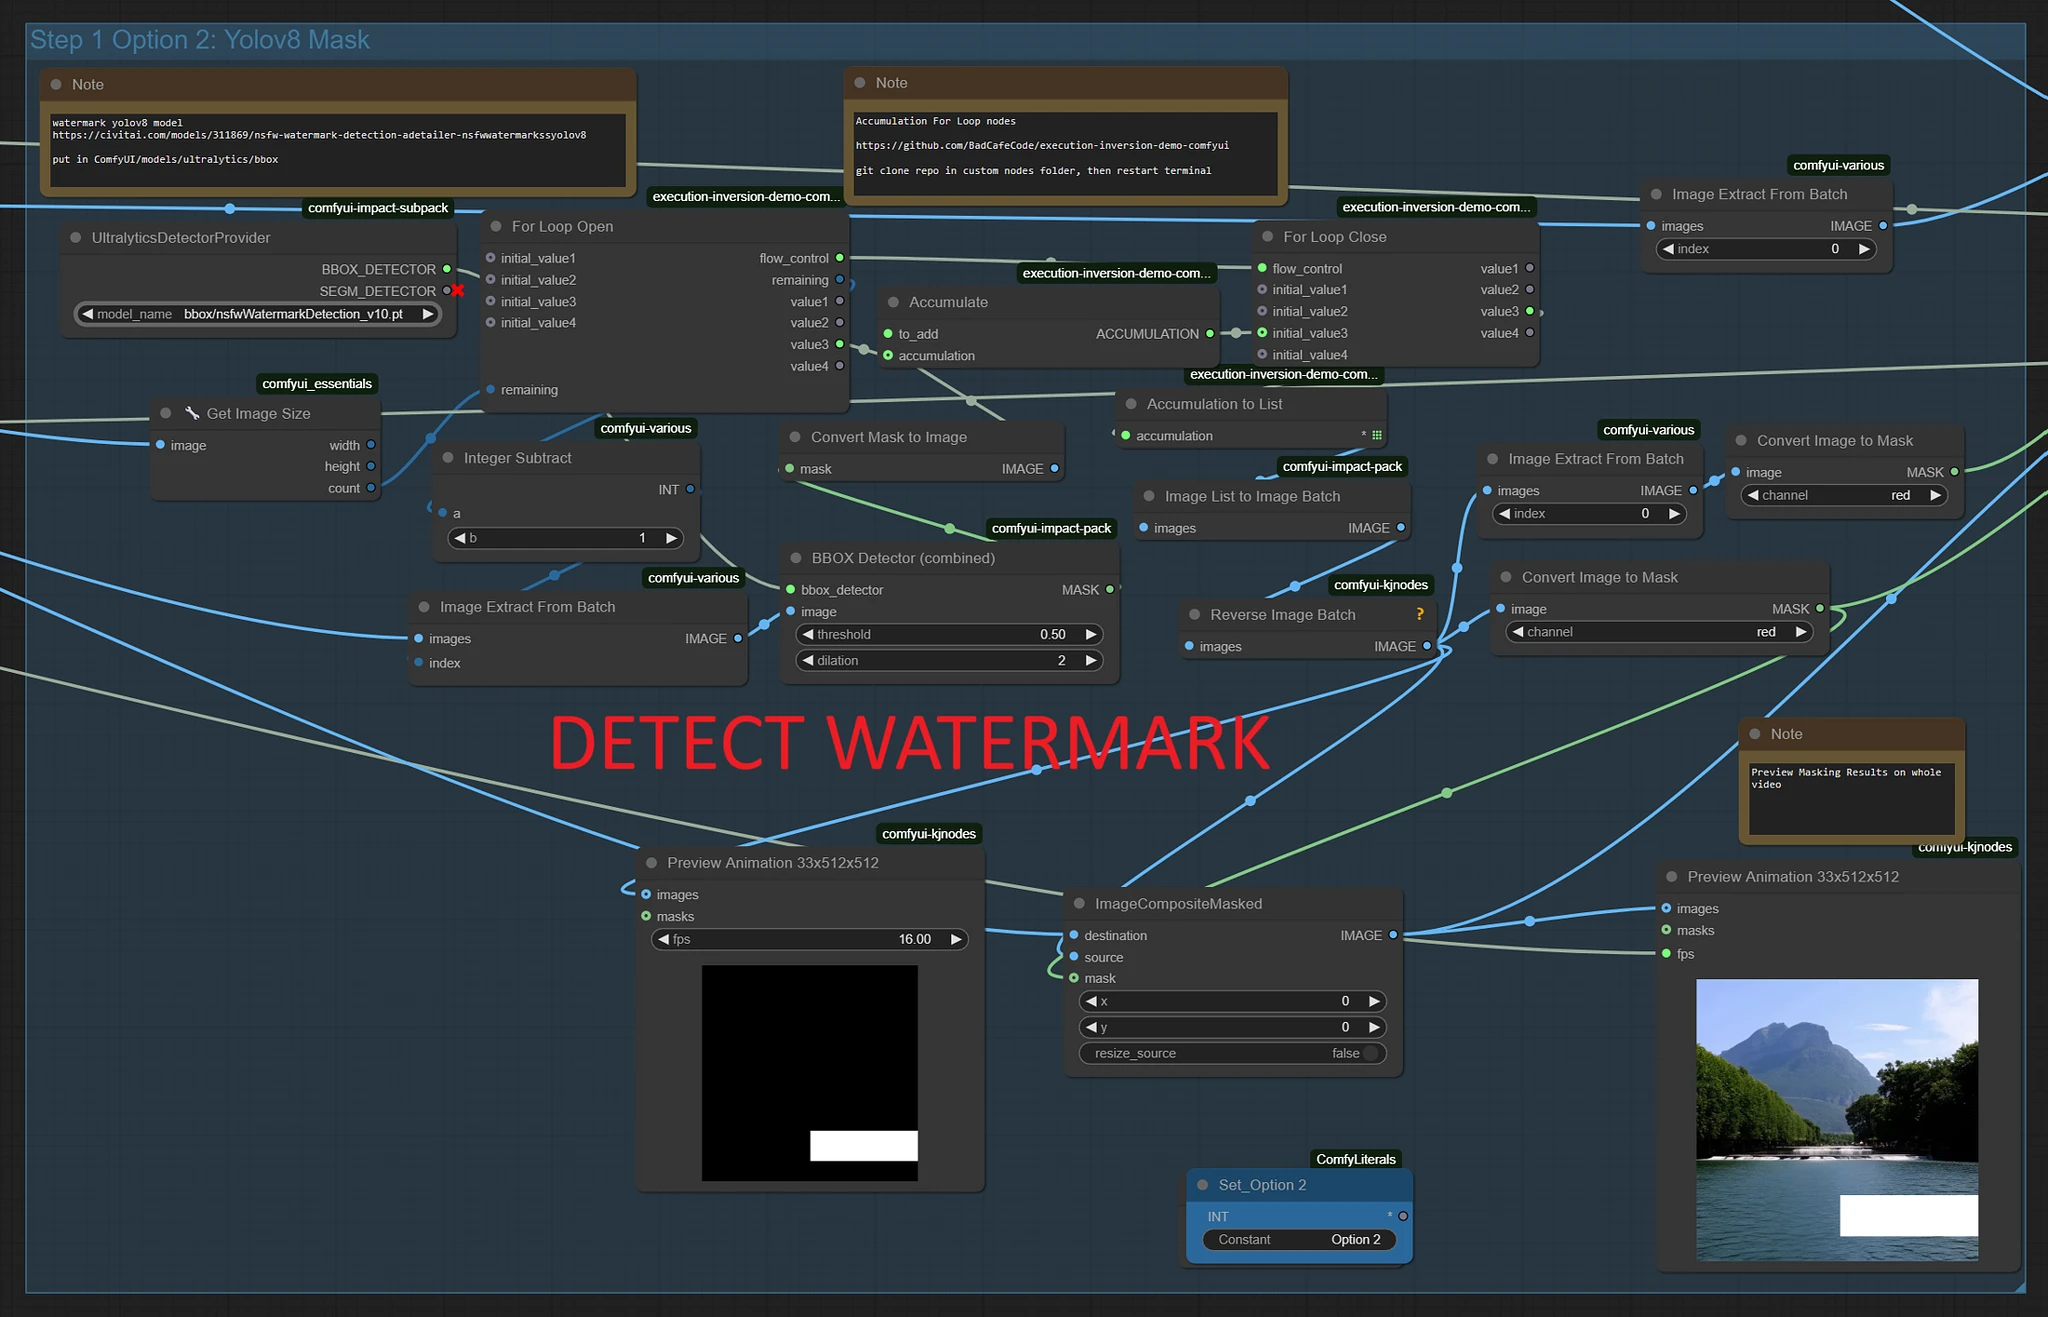Open the Constant Option 2 selector
This screenshot has height=1317, width=2048.
1298,1240
